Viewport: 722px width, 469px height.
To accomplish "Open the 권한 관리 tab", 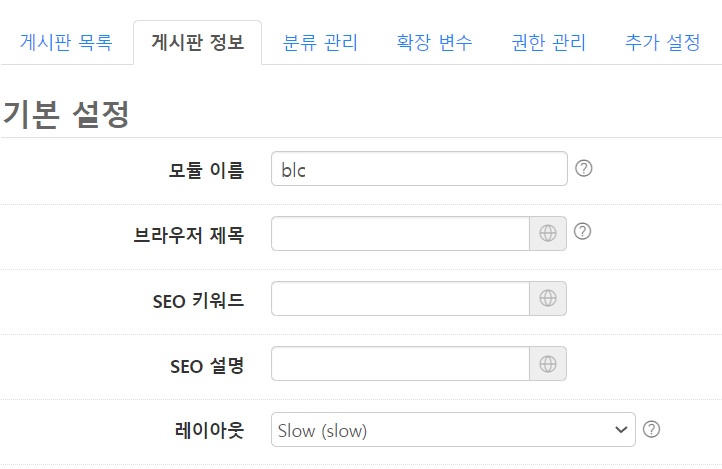I will point(548,43).
